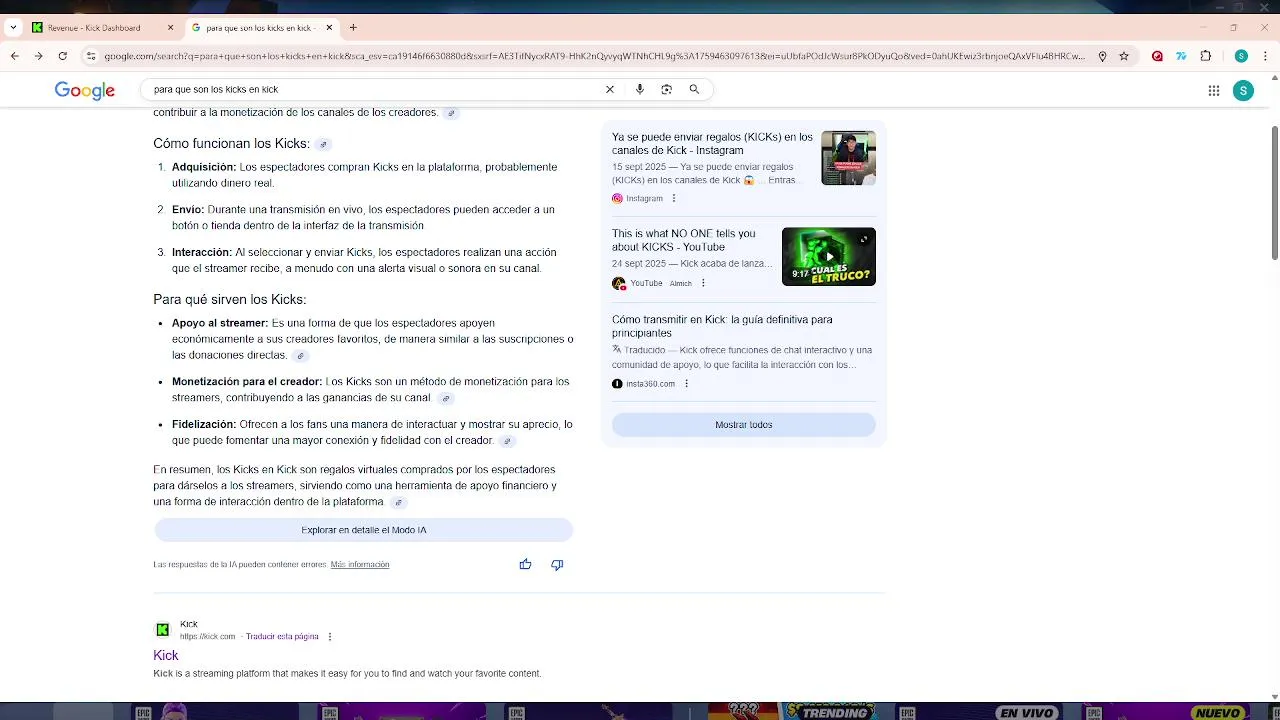Clear the search query with X
1280x720 pixels.
click(610, 89)
